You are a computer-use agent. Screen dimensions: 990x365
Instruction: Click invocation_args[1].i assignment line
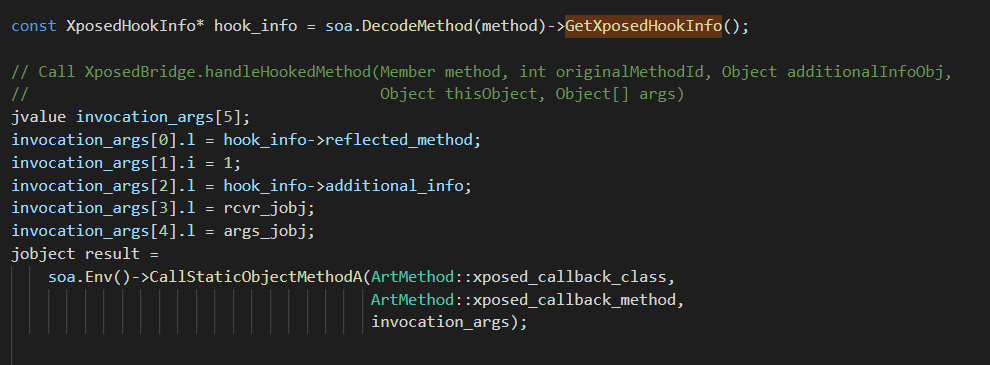click(126, 163)
